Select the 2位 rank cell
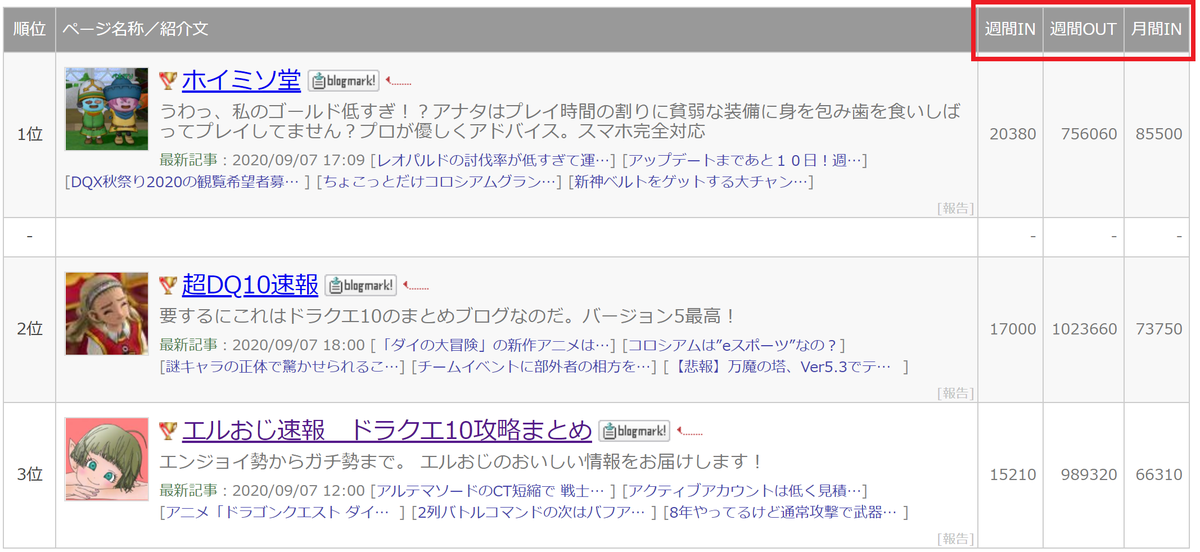Screen dimensions: 1200x552 click(30, 329)
